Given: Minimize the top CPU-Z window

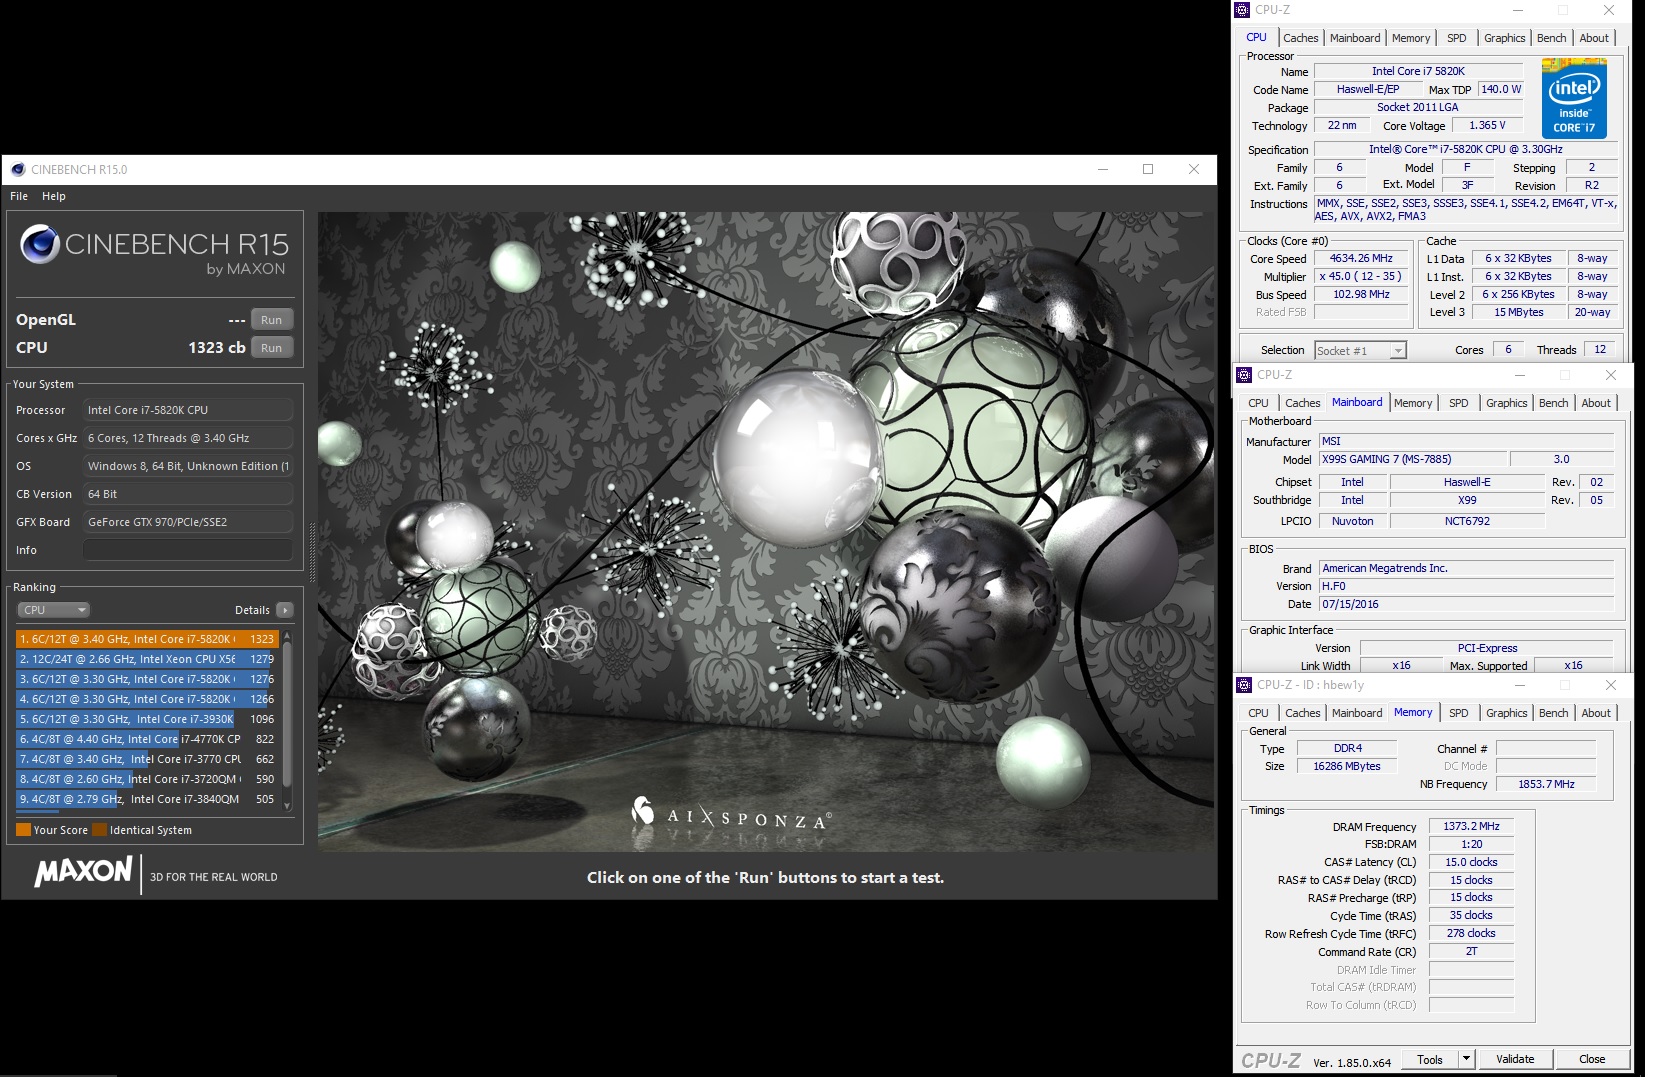Looking at the screenshot, I should point(1518,10).
